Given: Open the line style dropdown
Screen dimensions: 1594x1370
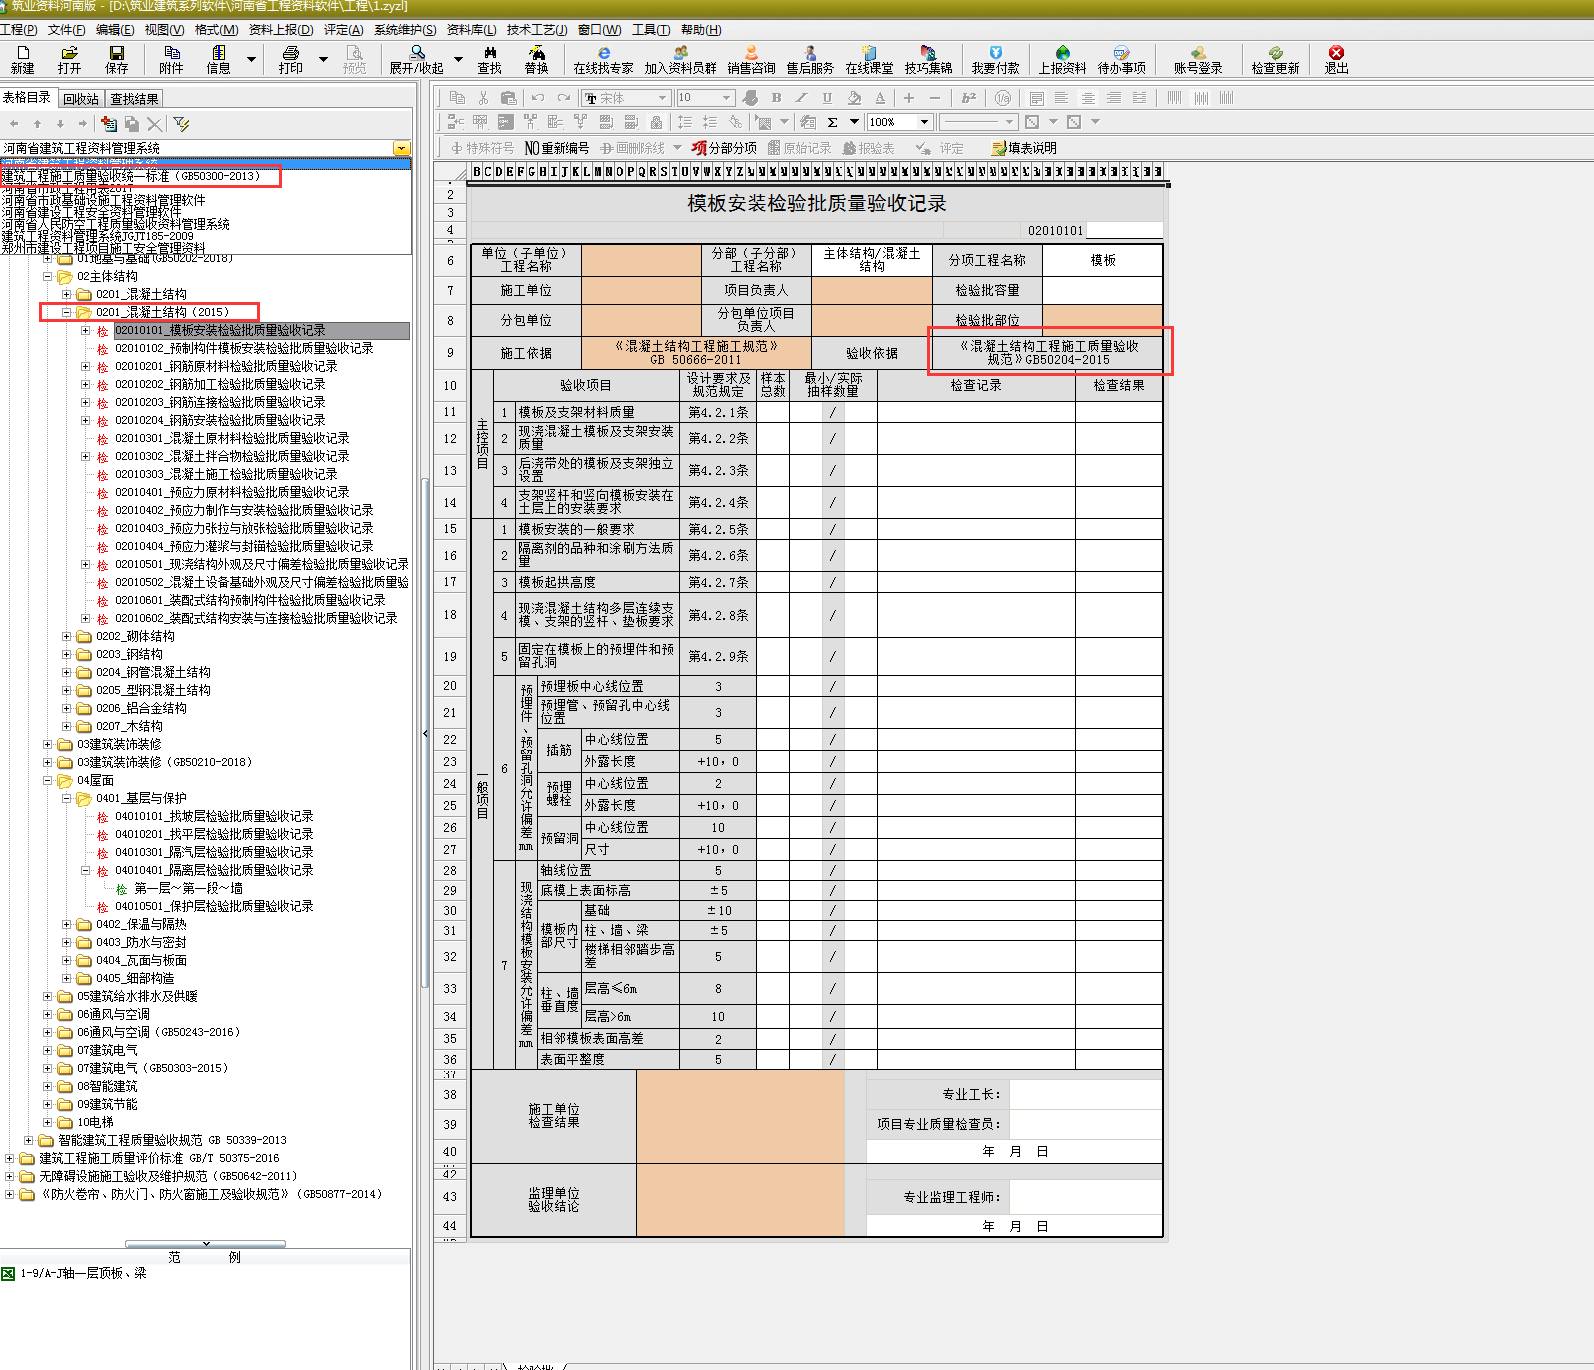Looking at the screenshot, I should pos(1009,122).
